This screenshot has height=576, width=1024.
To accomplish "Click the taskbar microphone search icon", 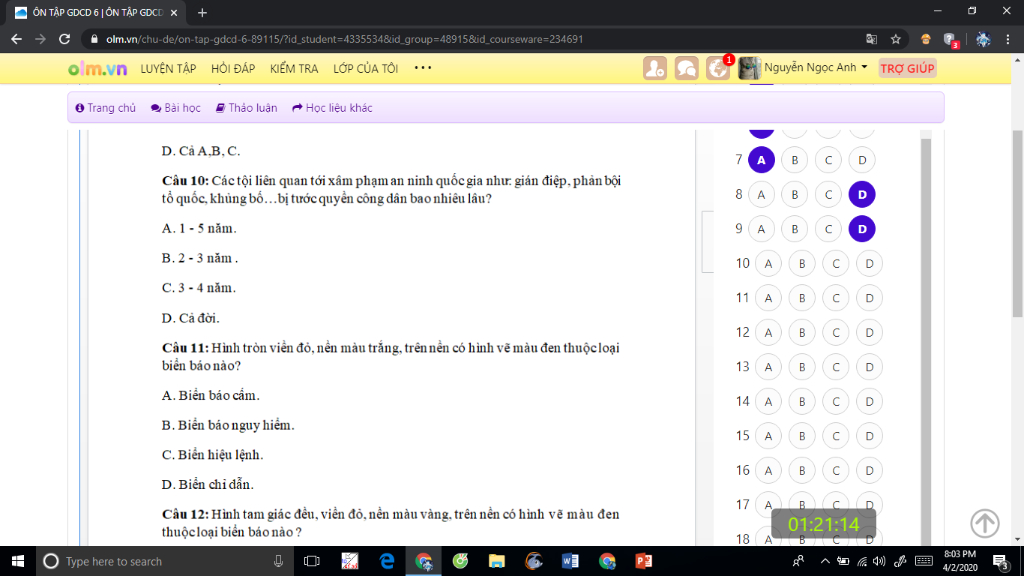I will [278, 561].
